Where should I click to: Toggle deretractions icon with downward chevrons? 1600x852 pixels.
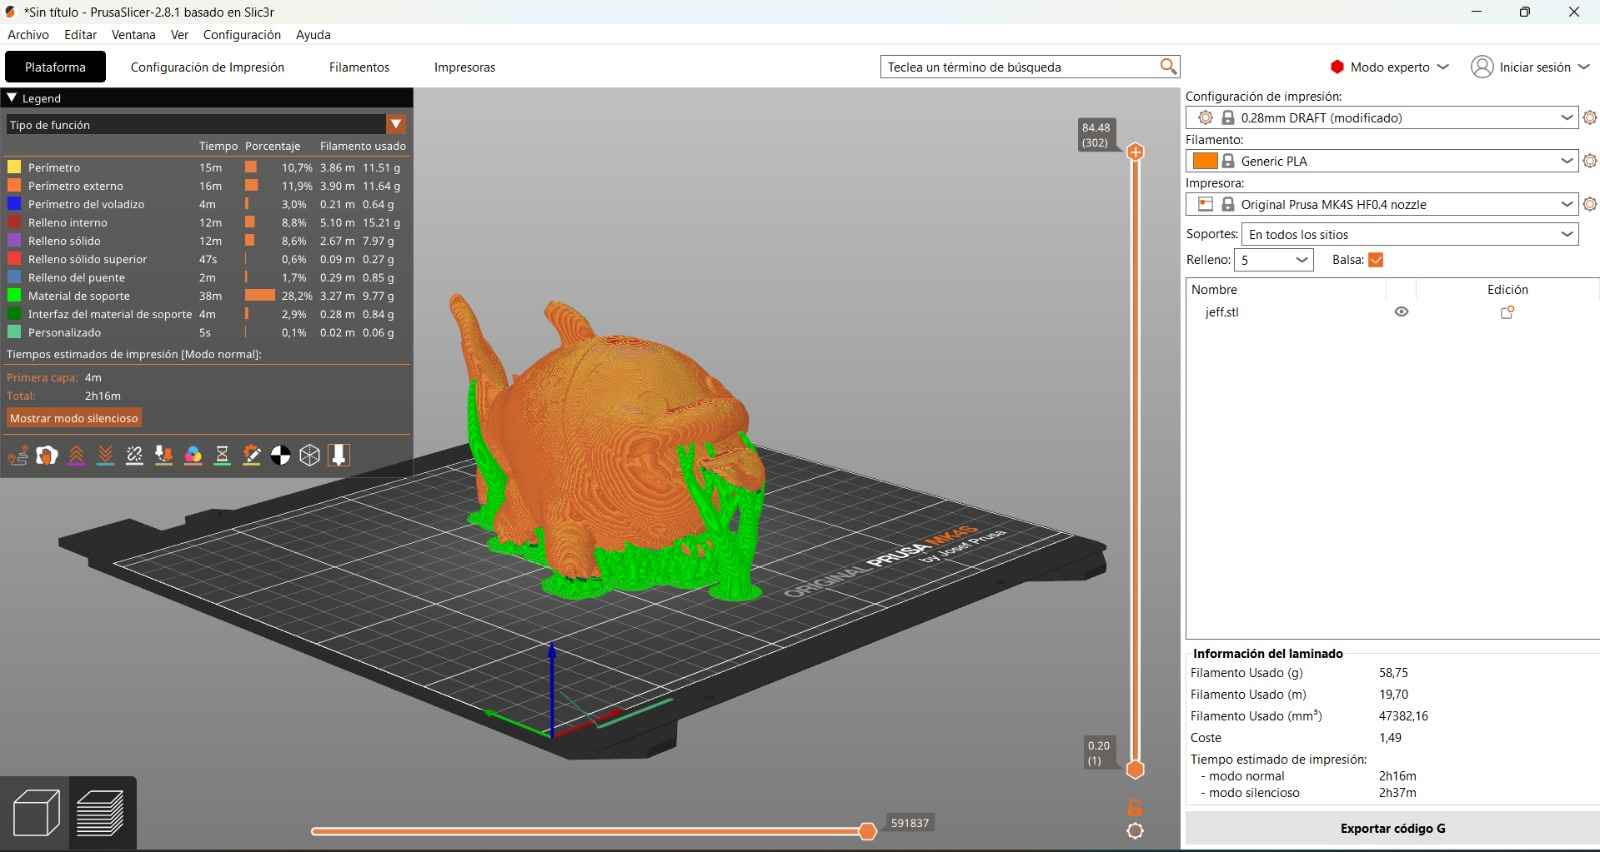(105, 456)
